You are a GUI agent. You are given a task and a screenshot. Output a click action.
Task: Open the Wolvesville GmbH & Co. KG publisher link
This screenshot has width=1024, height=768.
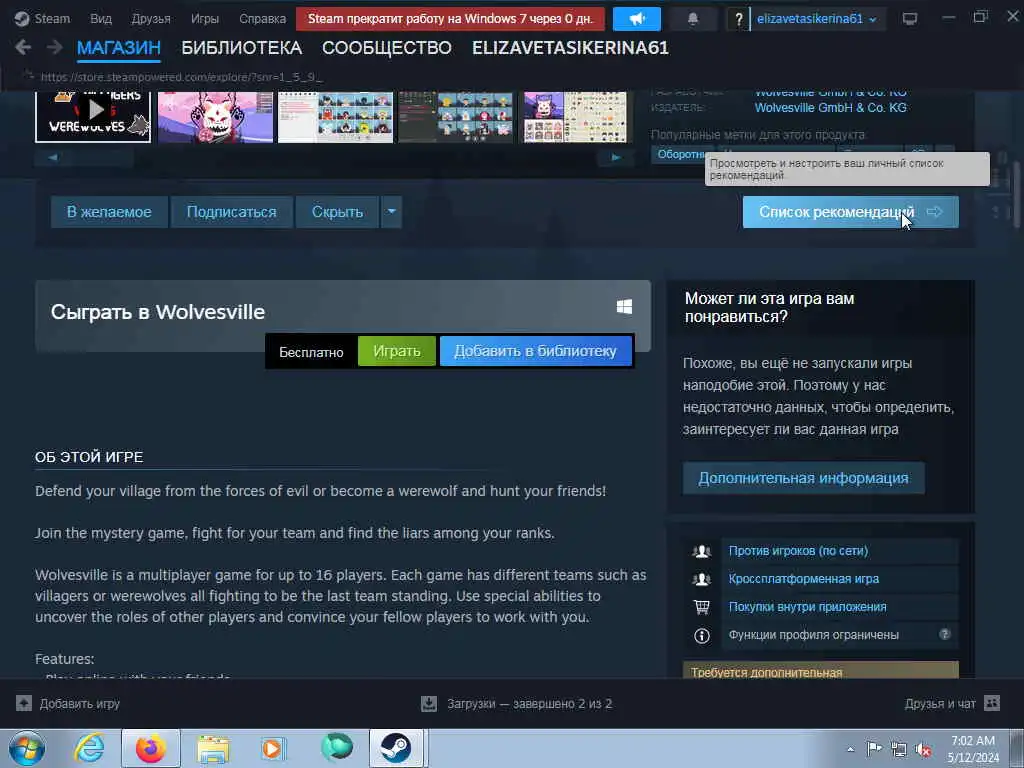point(830,108)
